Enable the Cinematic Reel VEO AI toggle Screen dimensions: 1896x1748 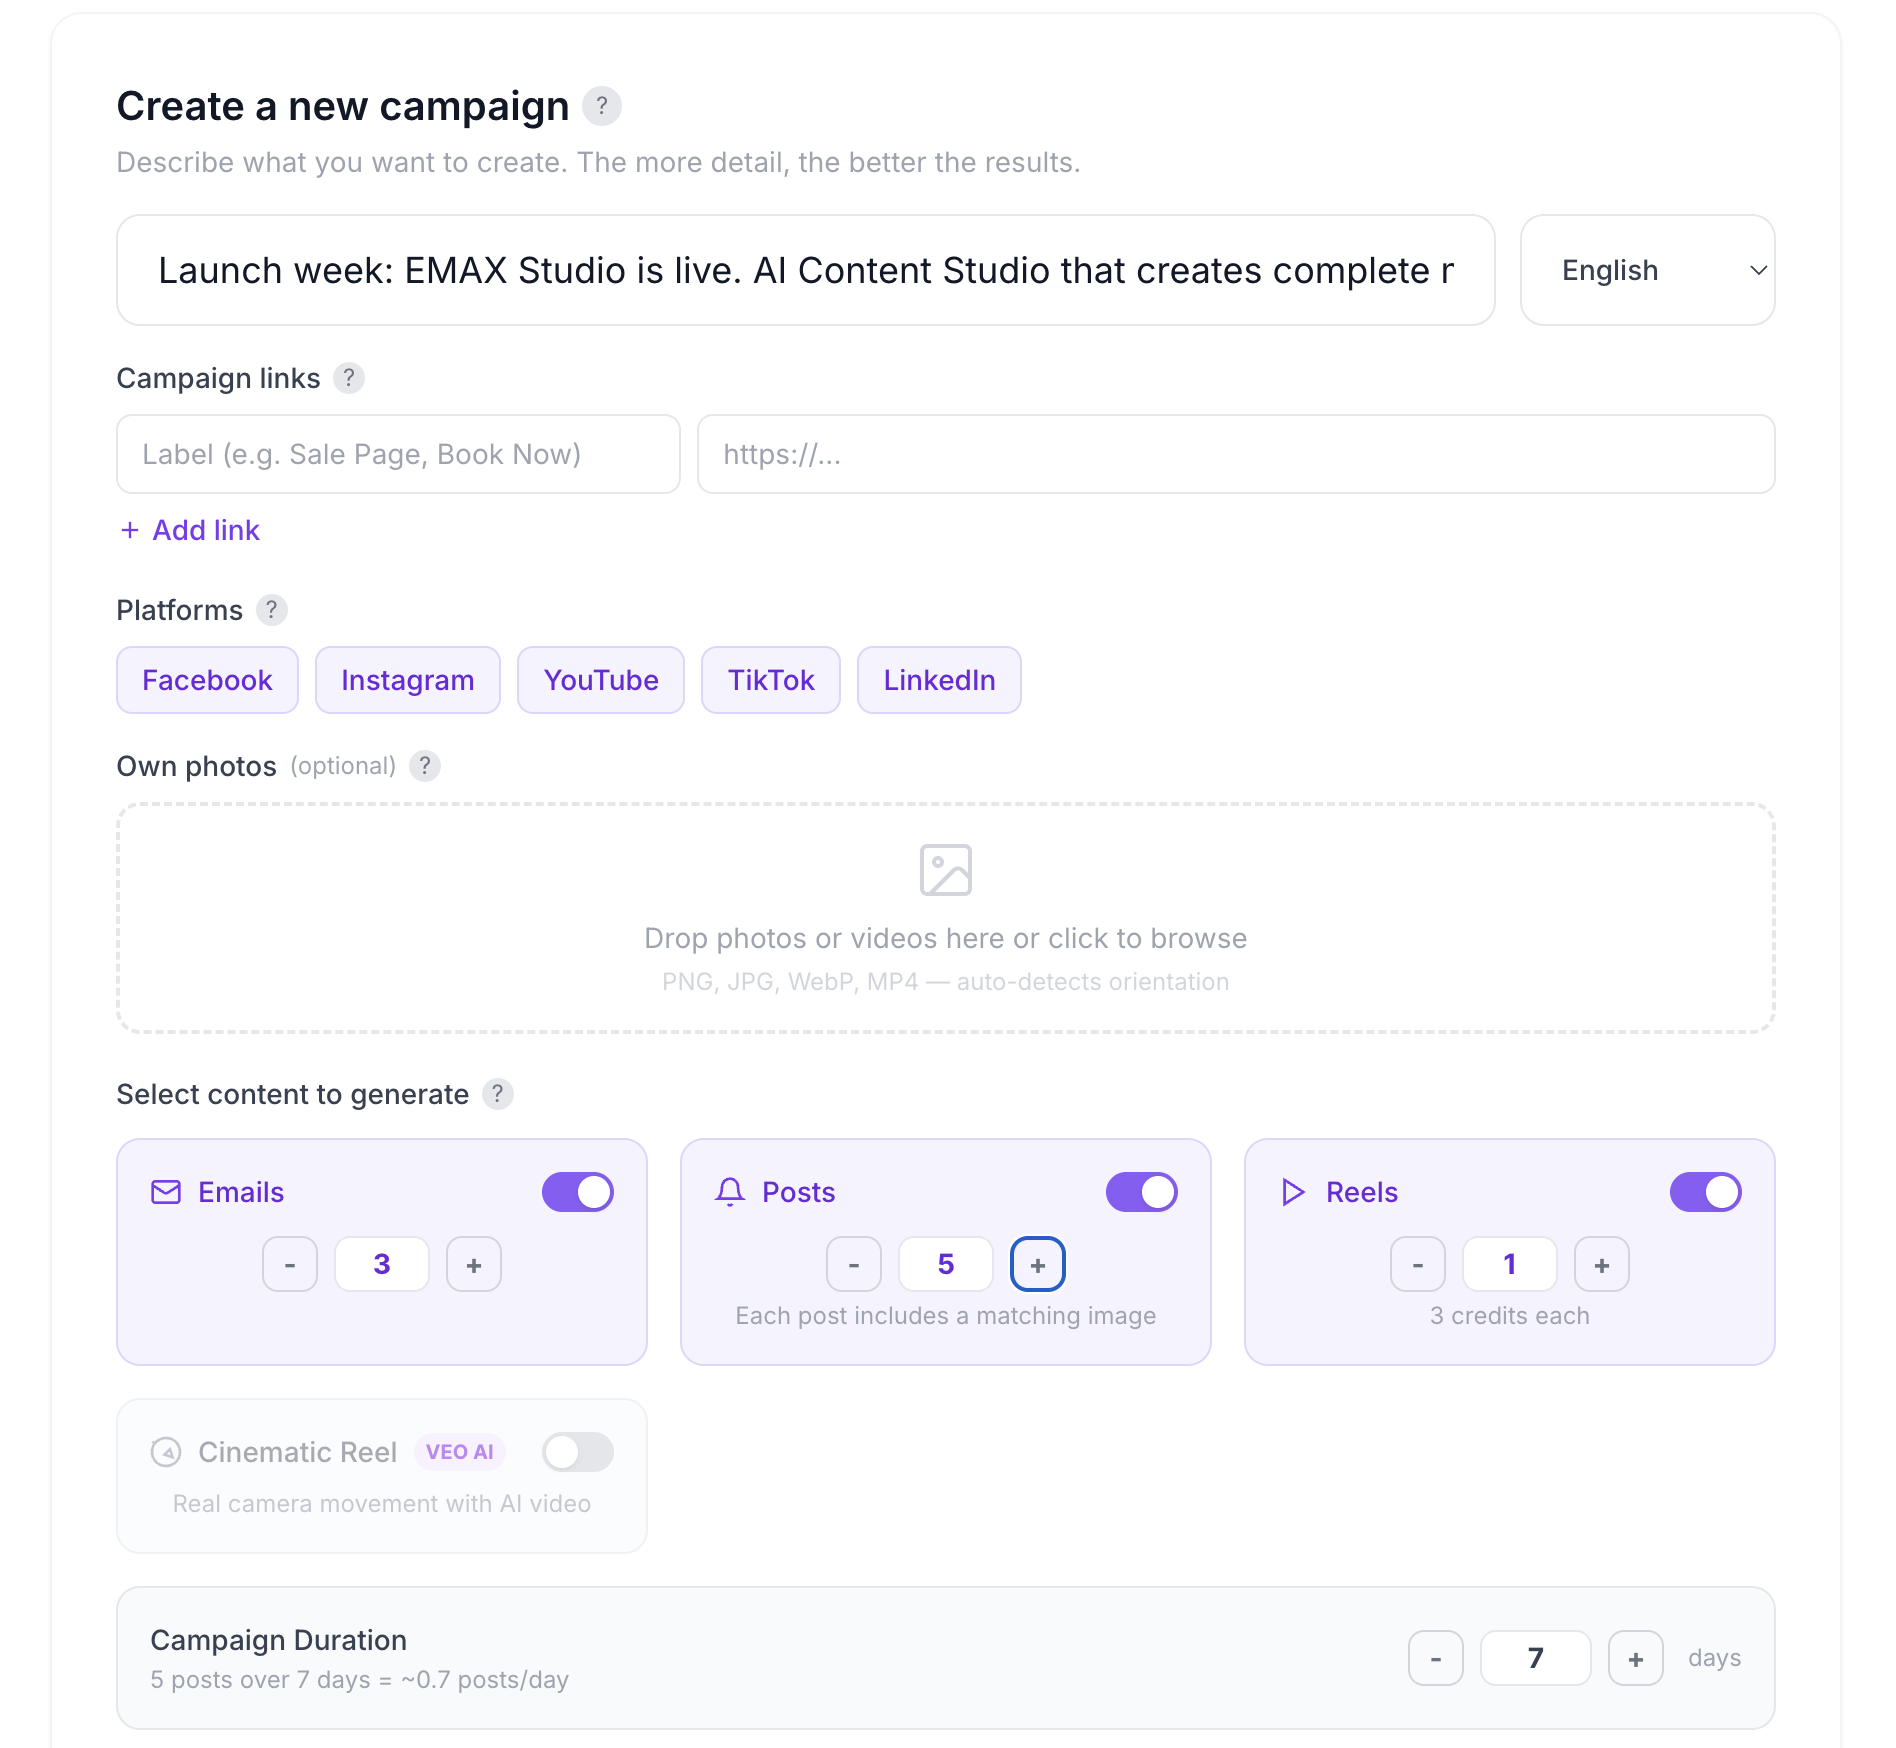click(577, 1452)
